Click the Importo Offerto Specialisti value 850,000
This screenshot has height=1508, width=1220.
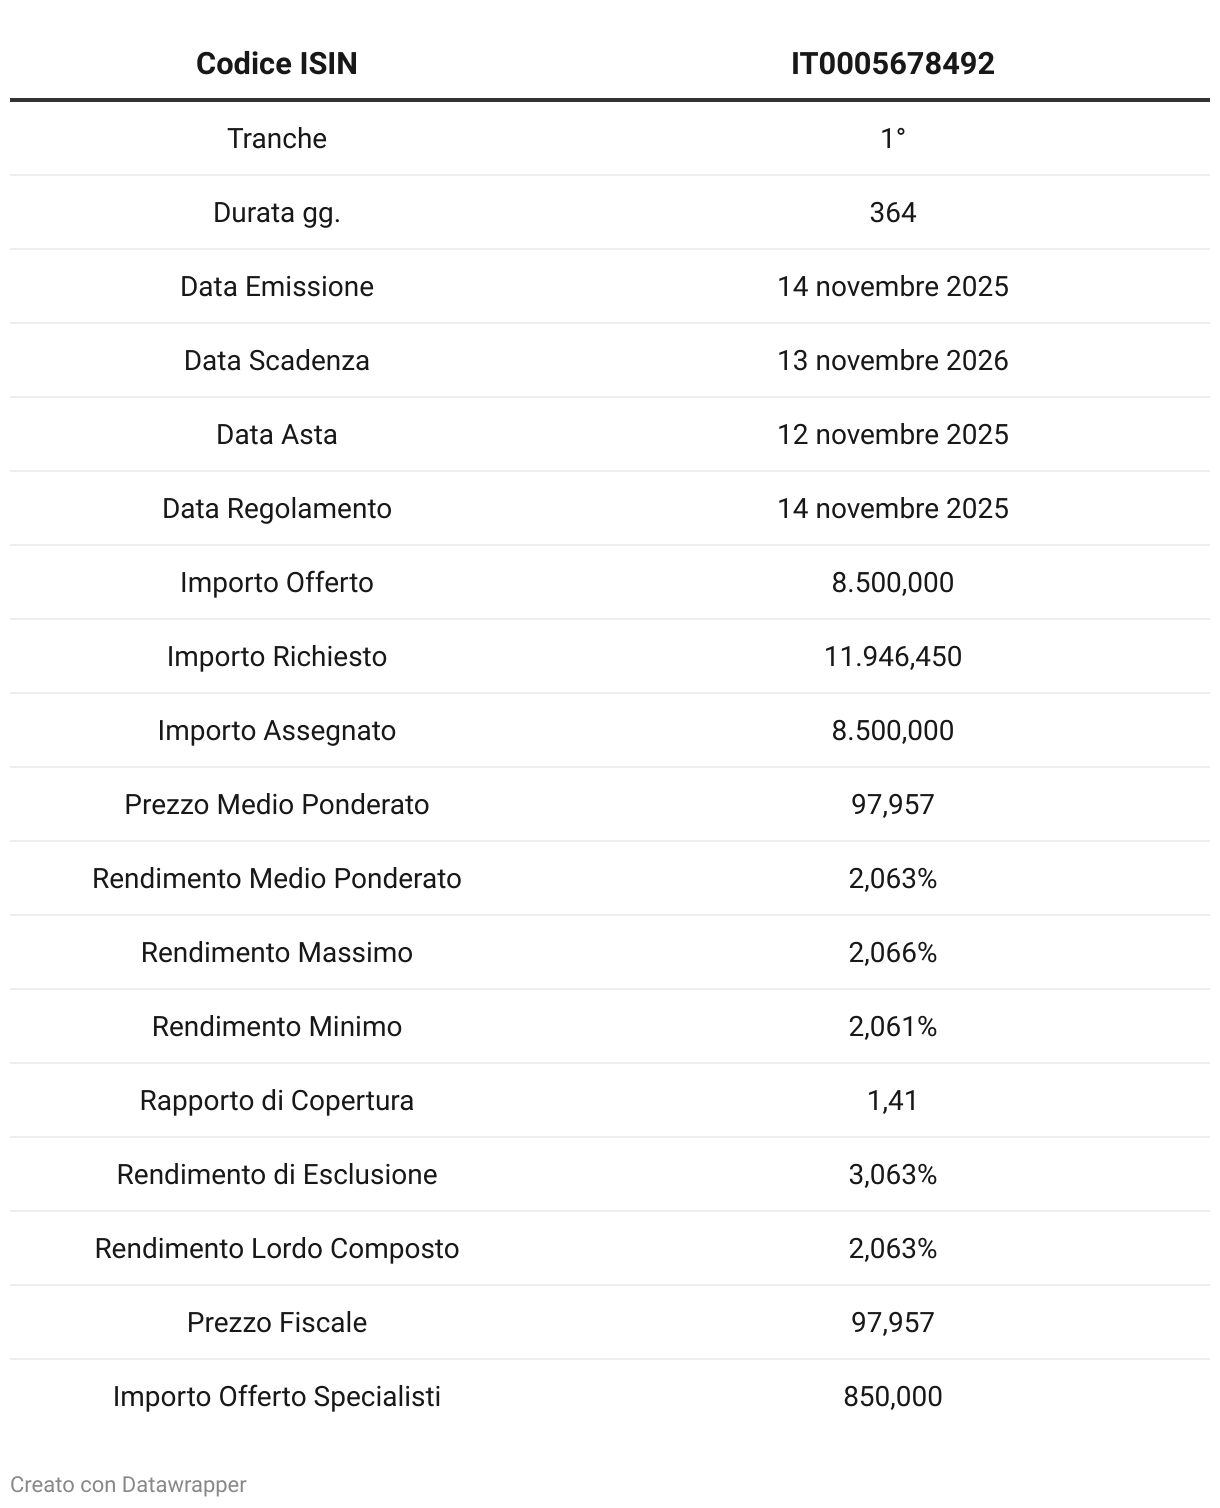(x=892, y=1396)
